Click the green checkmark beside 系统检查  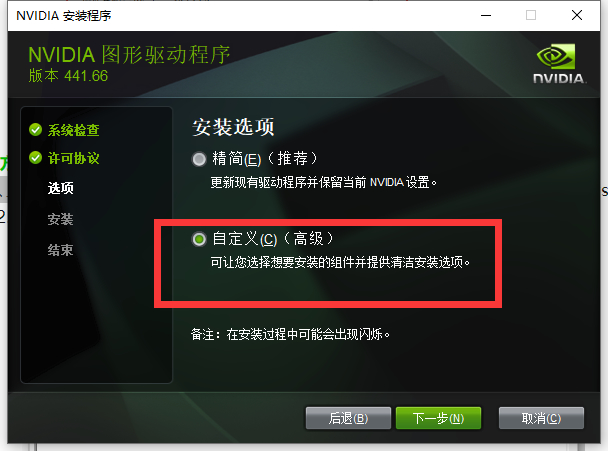coord(35,130)
